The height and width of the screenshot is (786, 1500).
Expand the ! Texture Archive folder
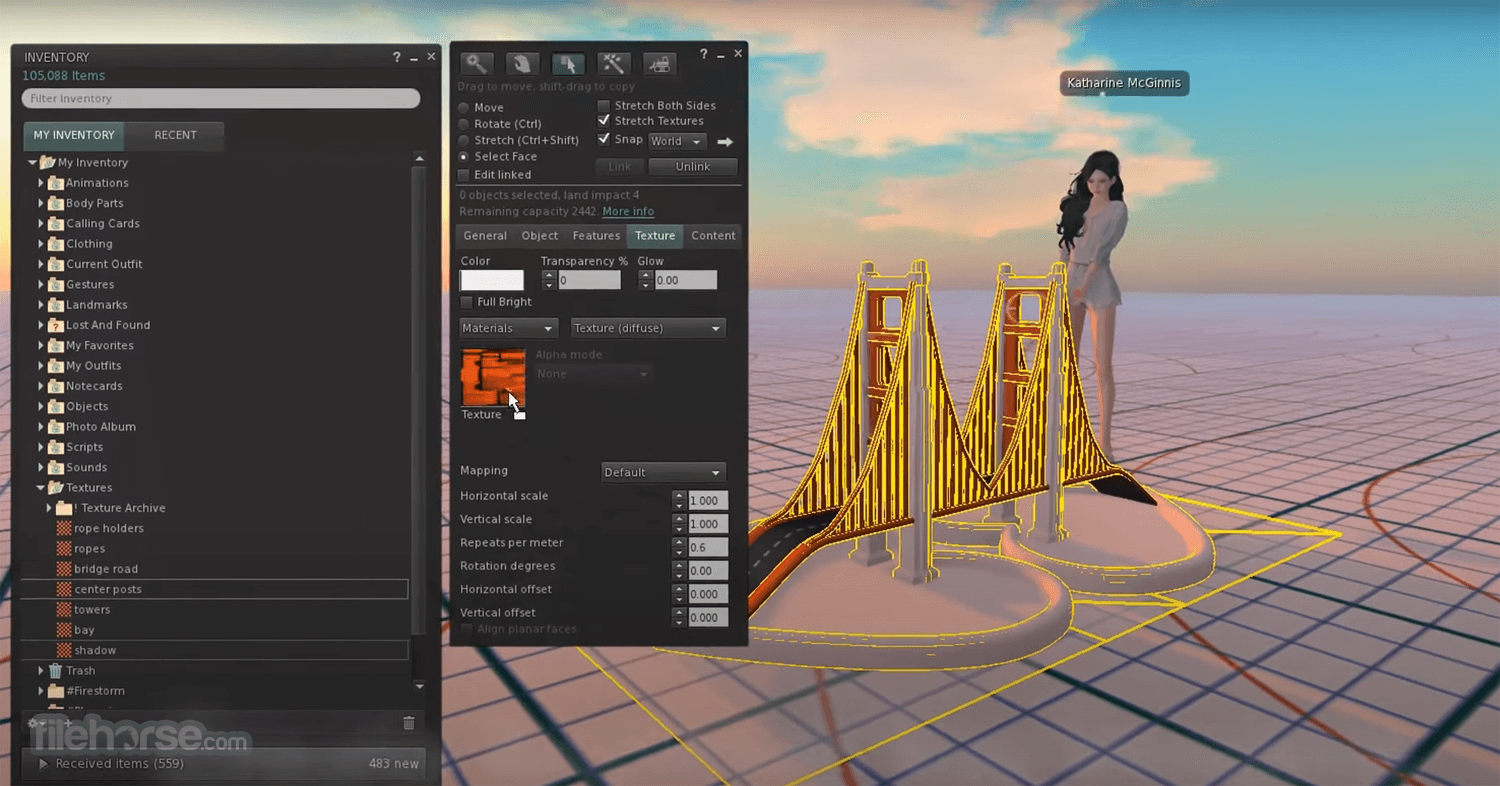pyautogui.click(x=49, y=508)
